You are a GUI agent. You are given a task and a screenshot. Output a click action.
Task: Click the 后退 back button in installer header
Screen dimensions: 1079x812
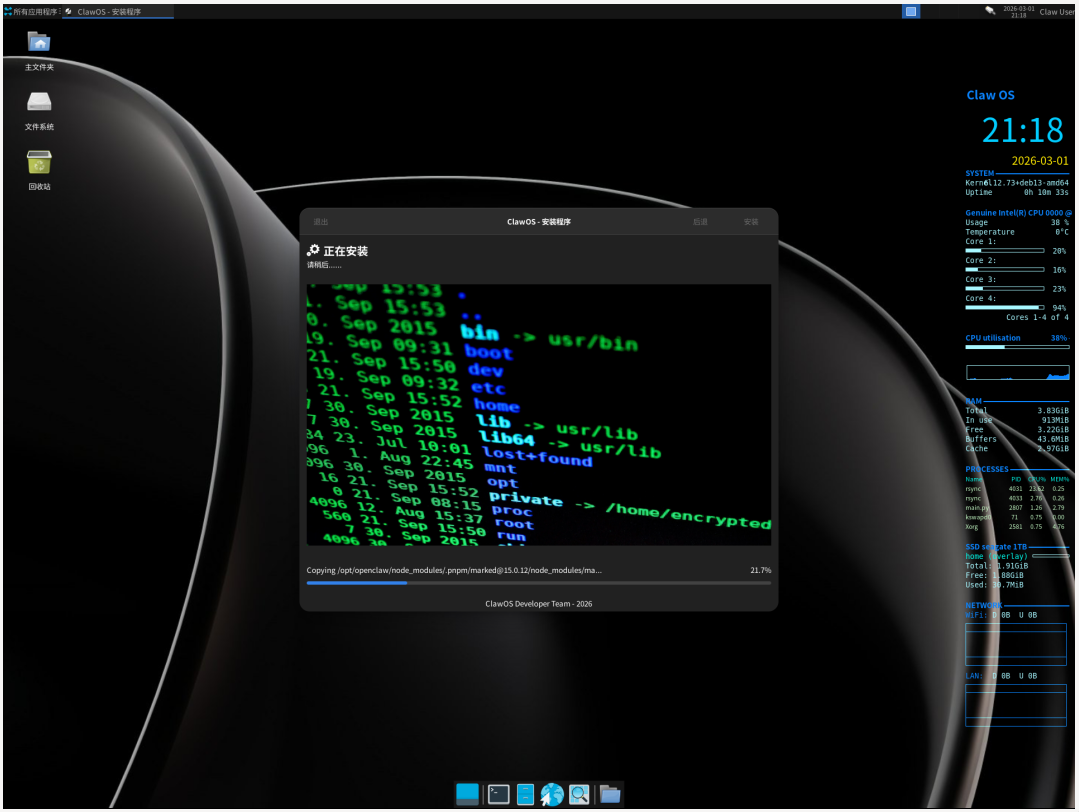tap(700, 222)
